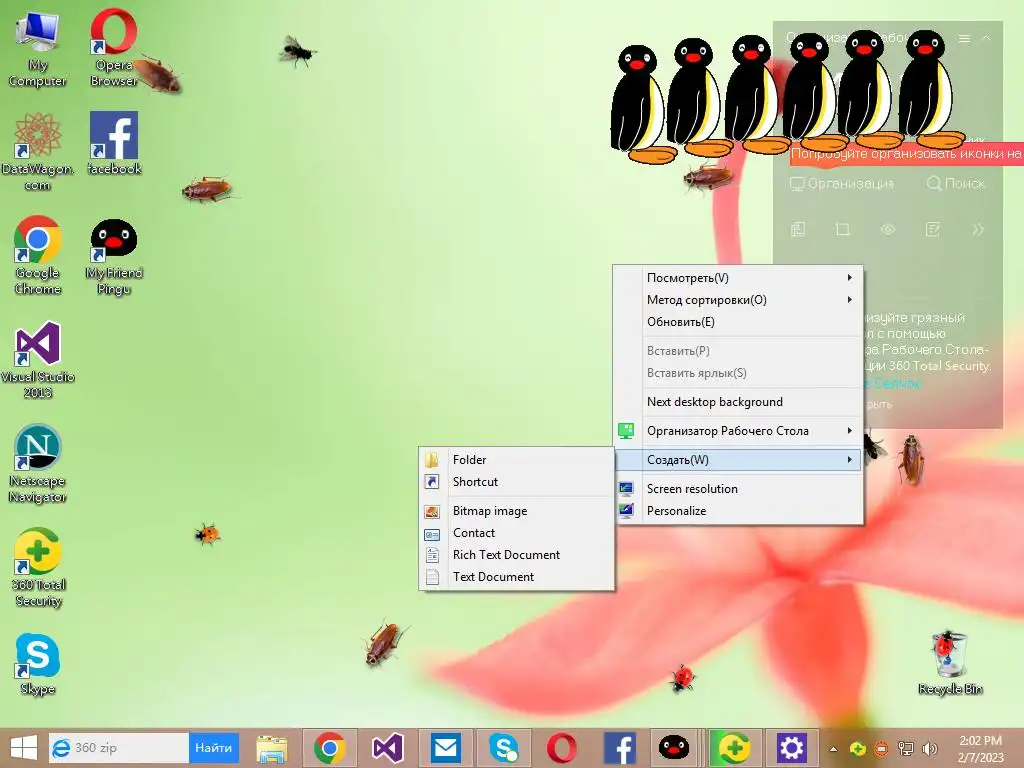This screenshot has width=1024, height=768.
Task: Open the settings gear app on taskbar
Action: pyautogui.click(x=792, y=748)
